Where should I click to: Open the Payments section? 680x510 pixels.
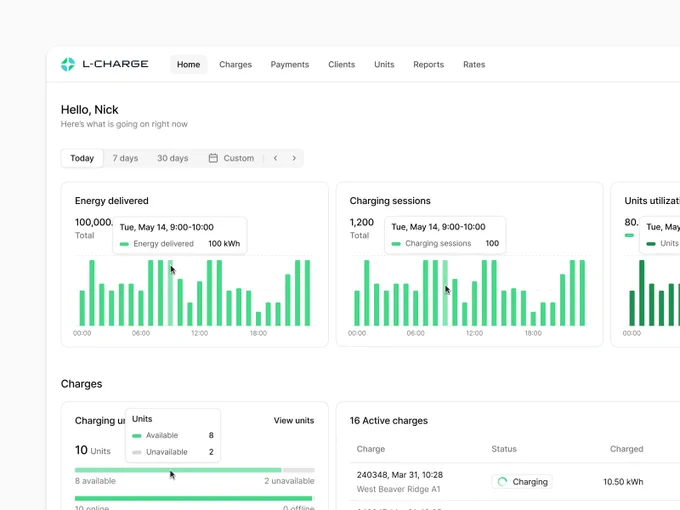pyautogui.click(x=290, y=65)
